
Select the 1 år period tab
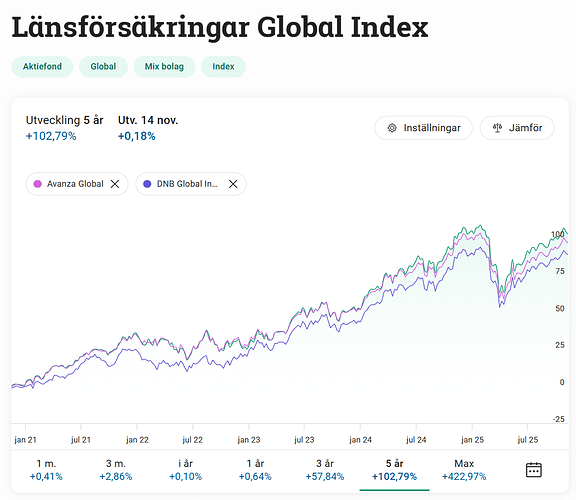(255, 470)
